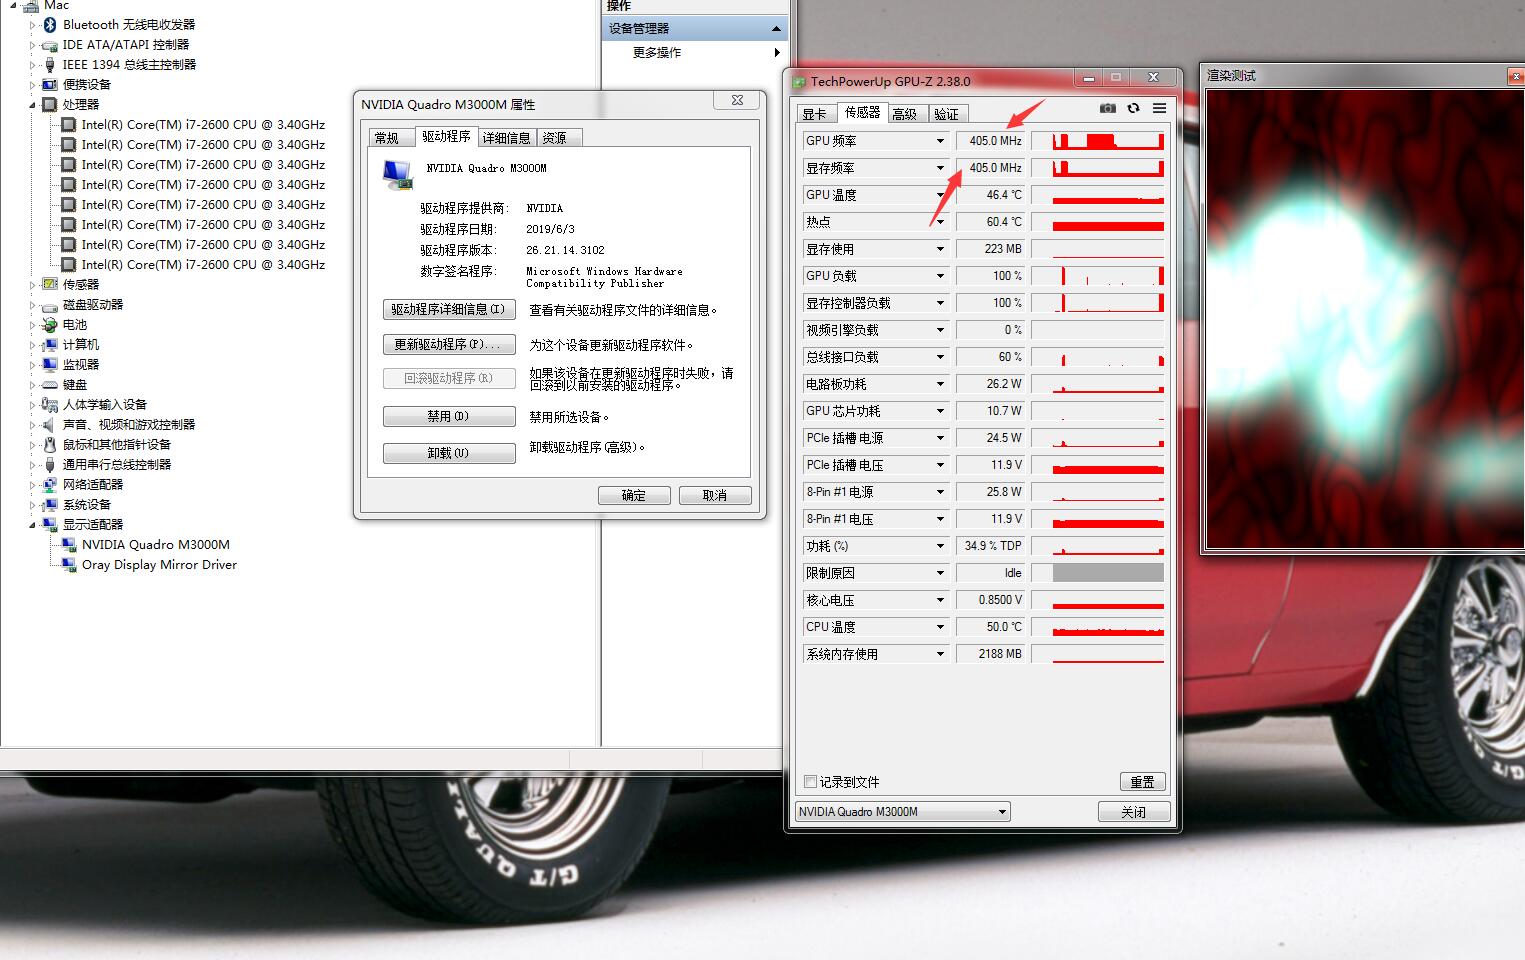This screenshot has width=1525, height=960.
Task: Click the monitors category icon
Action: click(50, 364)
